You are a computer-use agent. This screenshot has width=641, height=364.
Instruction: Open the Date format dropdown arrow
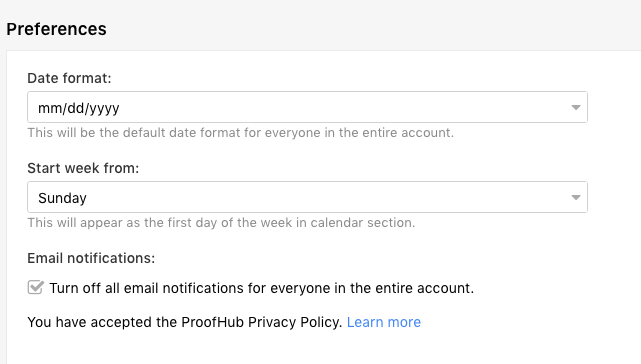pos(576,108)
